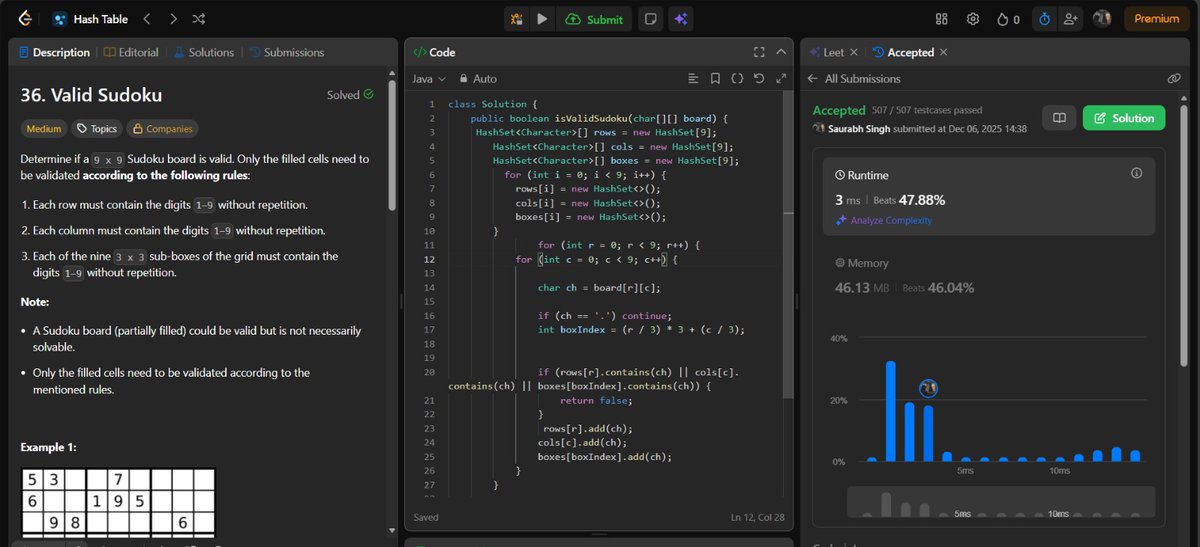1200x547 pixels.
Task: Click line number 12 in editor
Action: click(x=429, y=259)
